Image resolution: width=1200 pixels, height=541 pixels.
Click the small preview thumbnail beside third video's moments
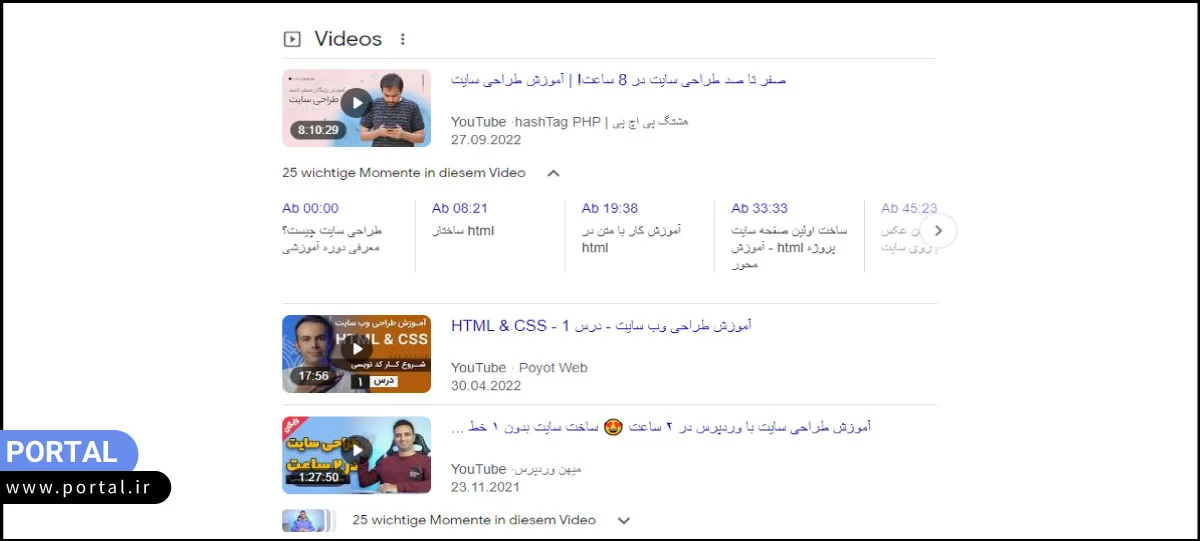tap(307, 520)
